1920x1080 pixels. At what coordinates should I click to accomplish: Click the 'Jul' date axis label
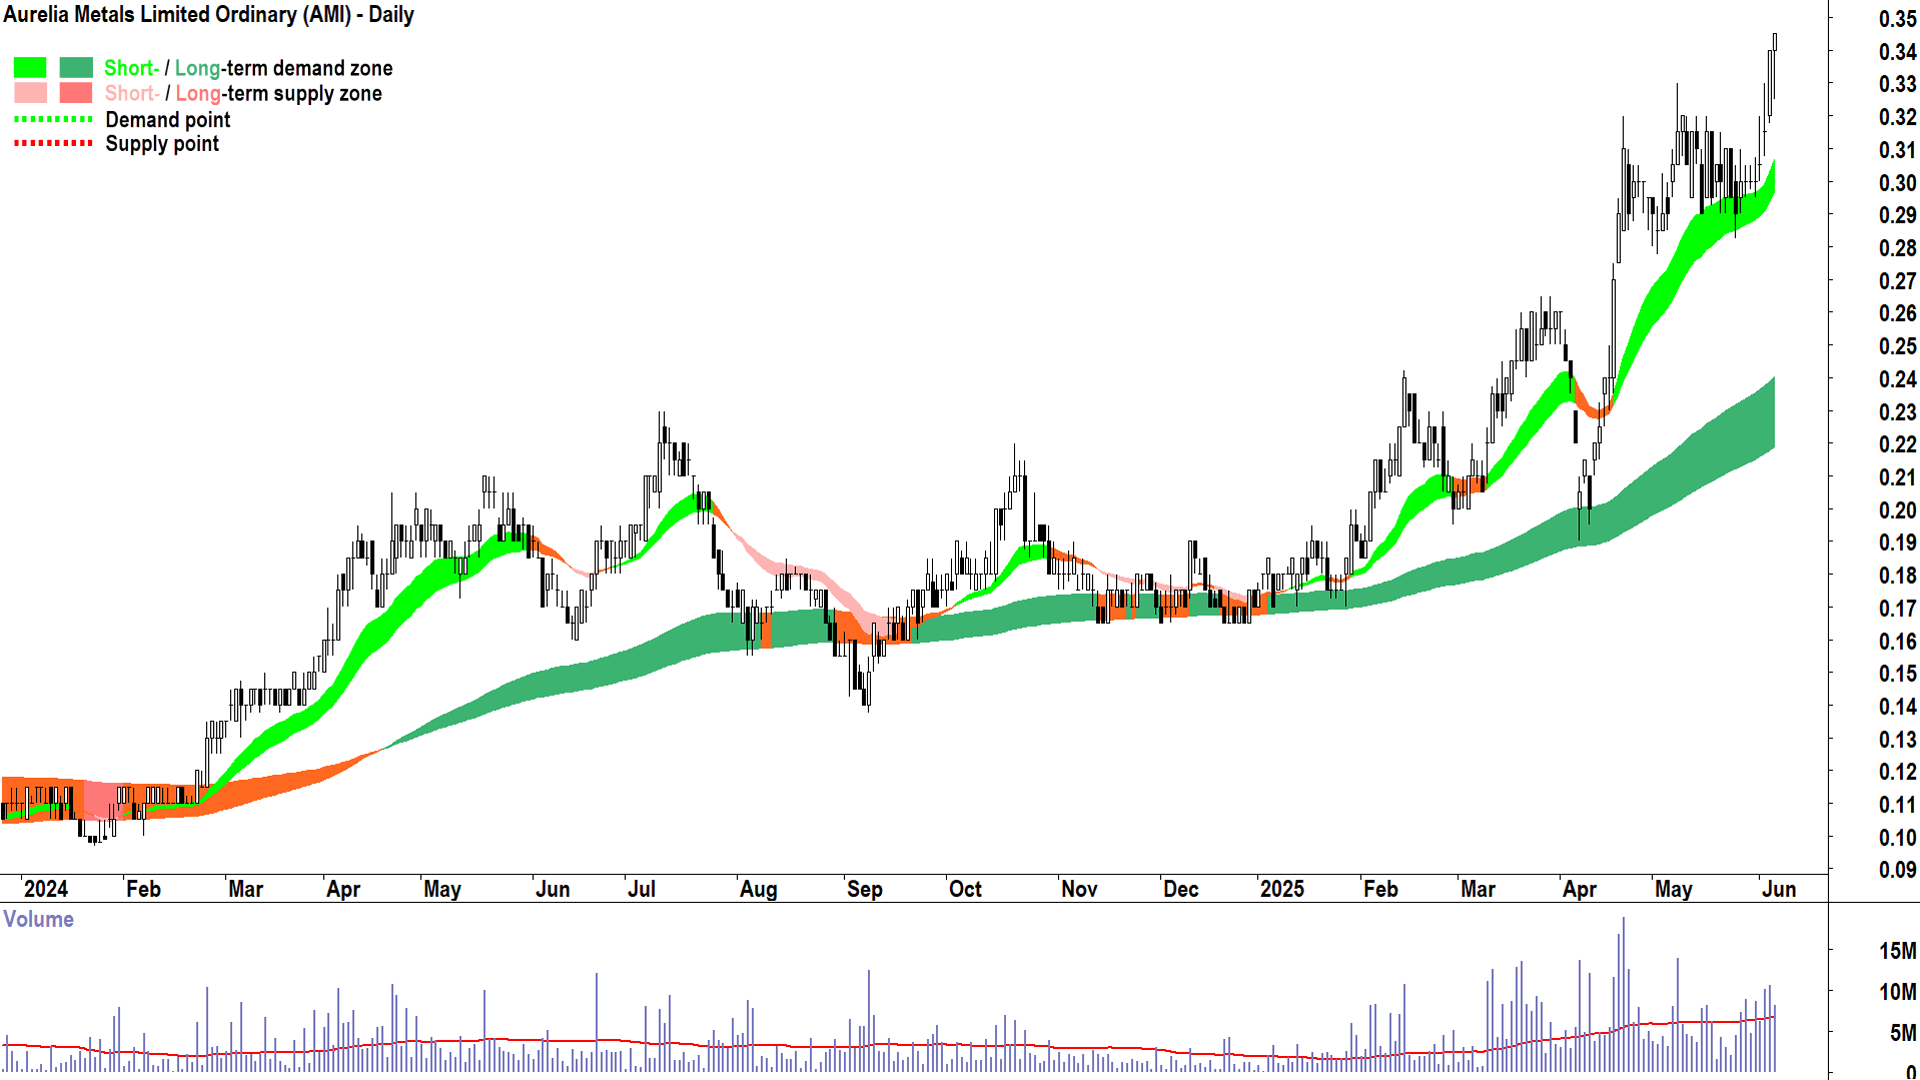point(641,889)
